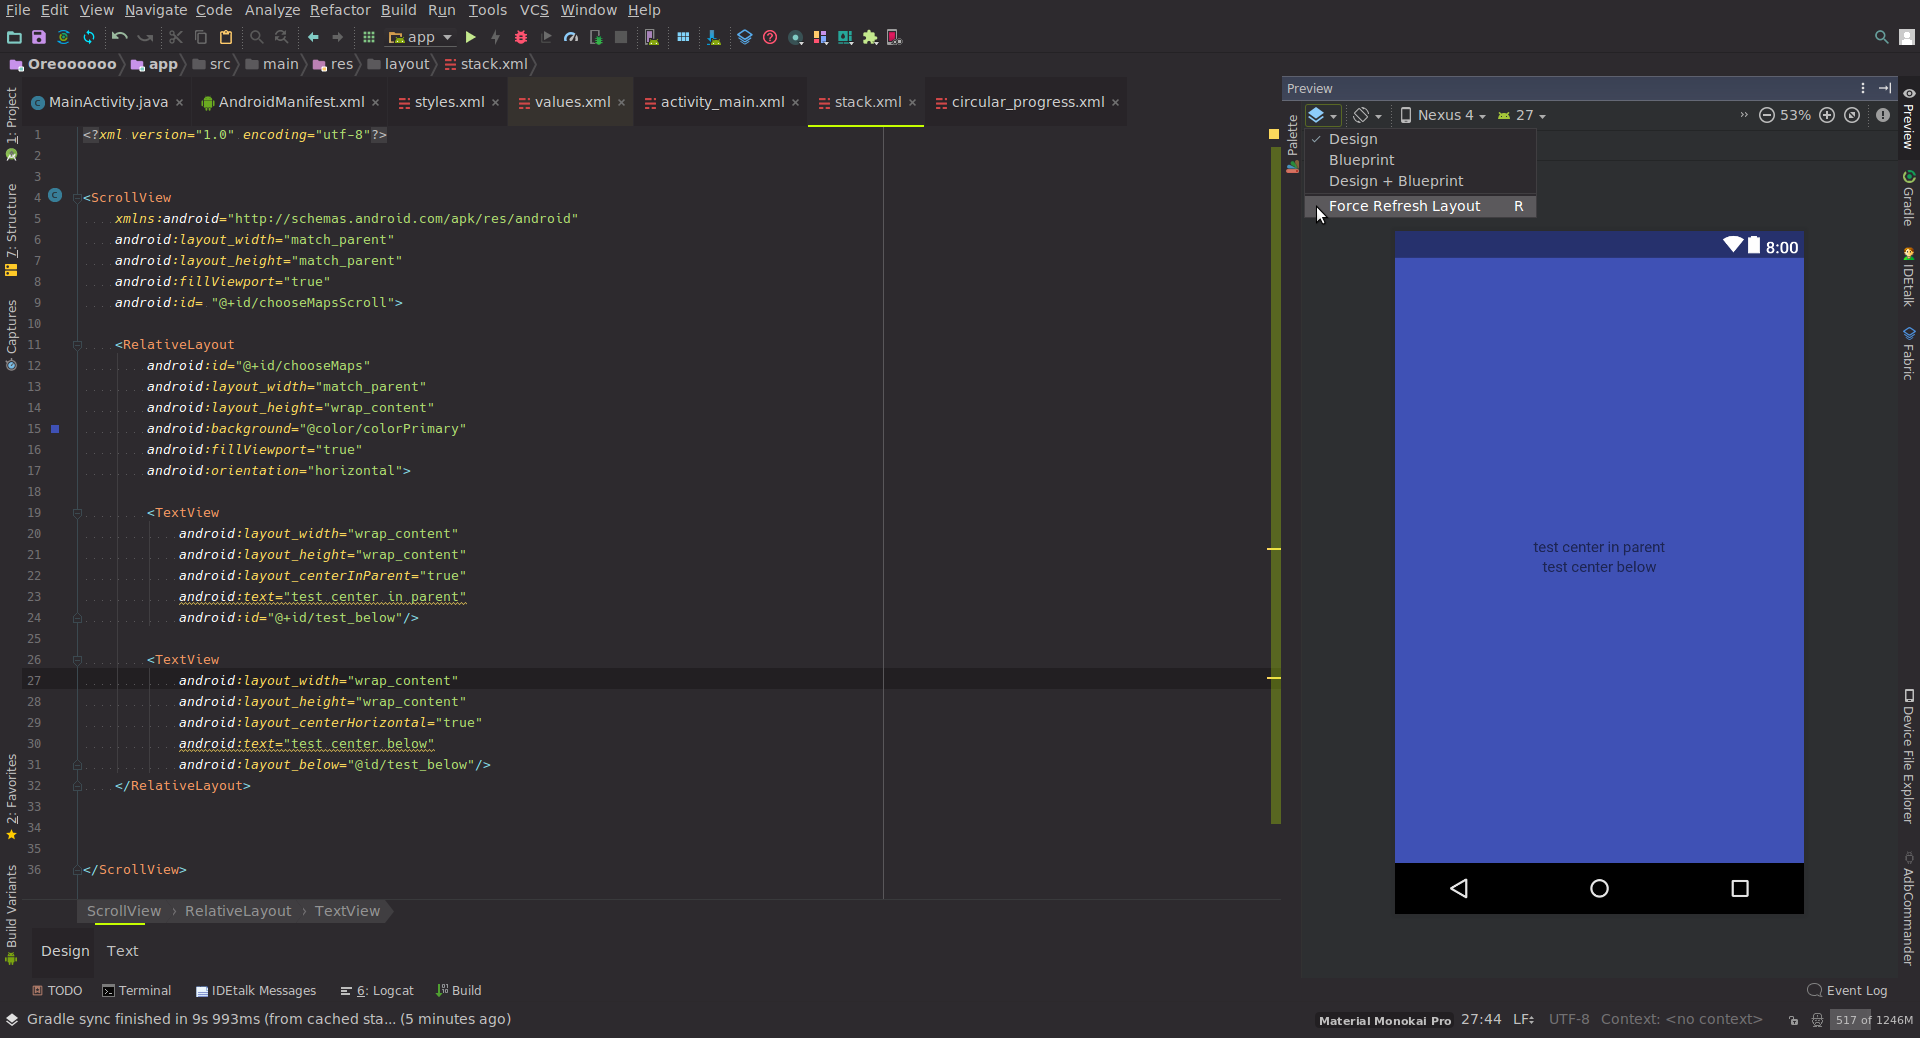Open the Event Log panel
This screenshot has width=1920, height=1038.
point(1847,990)
